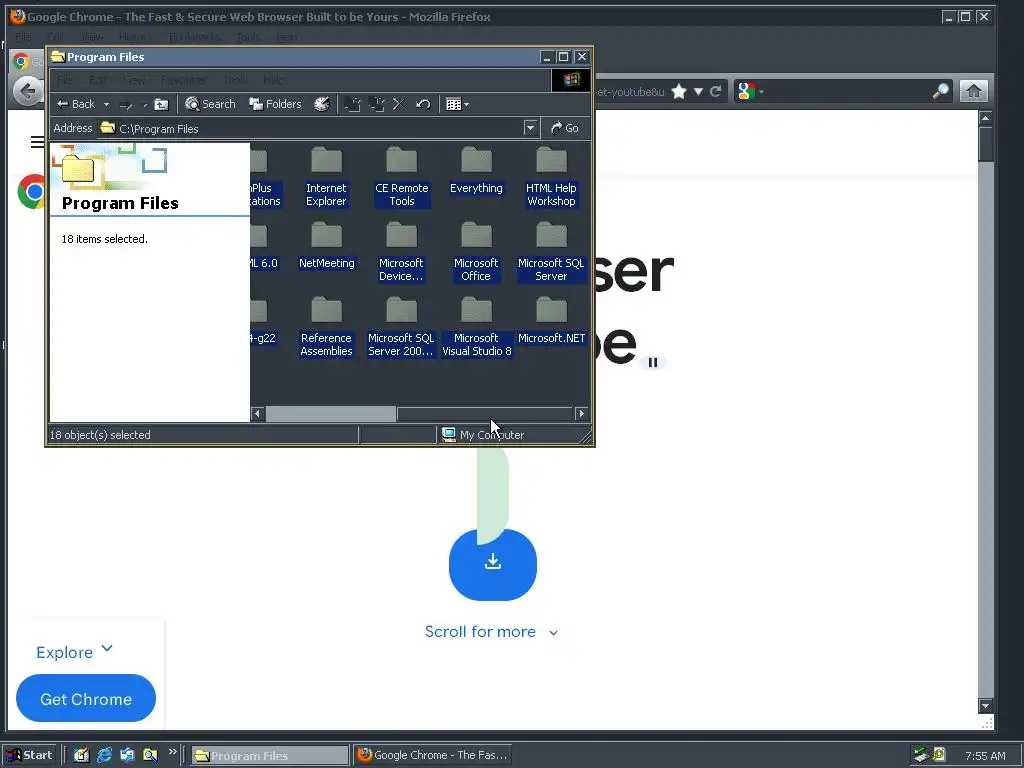
Task: Show the Folders tree pane
Action: 276,104
